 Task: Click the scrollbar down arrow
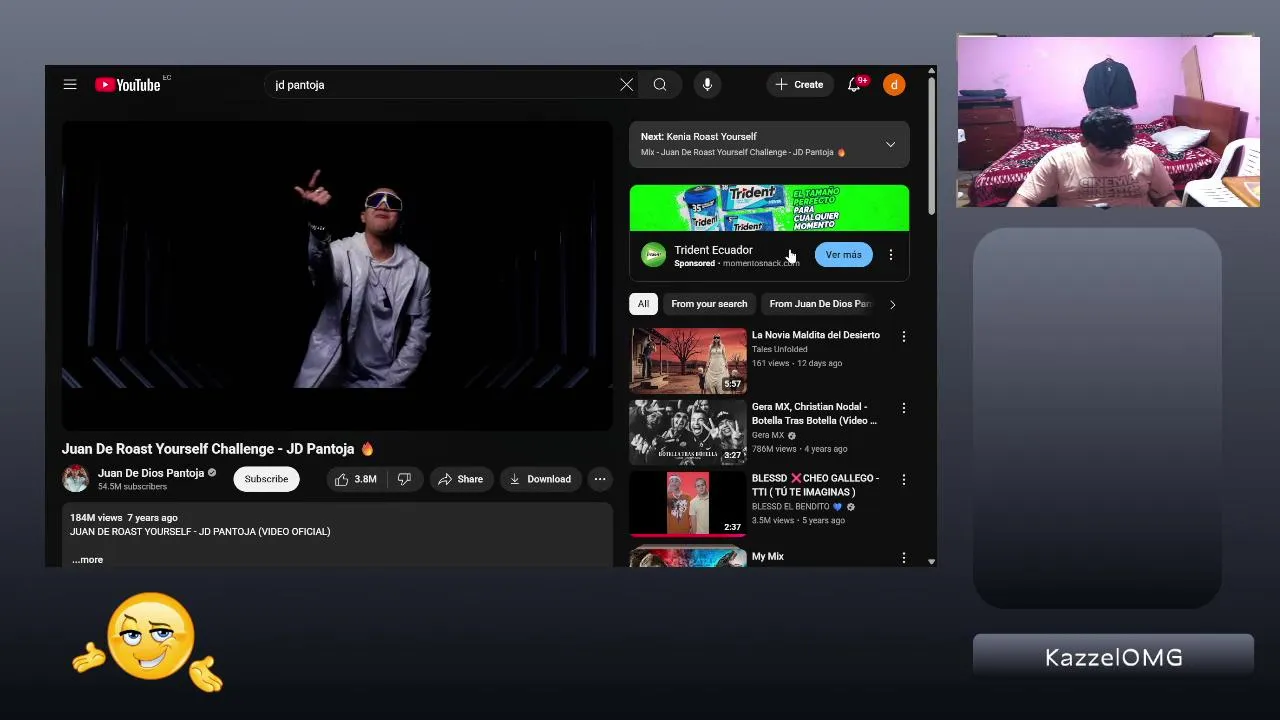[x=932, y=562]
